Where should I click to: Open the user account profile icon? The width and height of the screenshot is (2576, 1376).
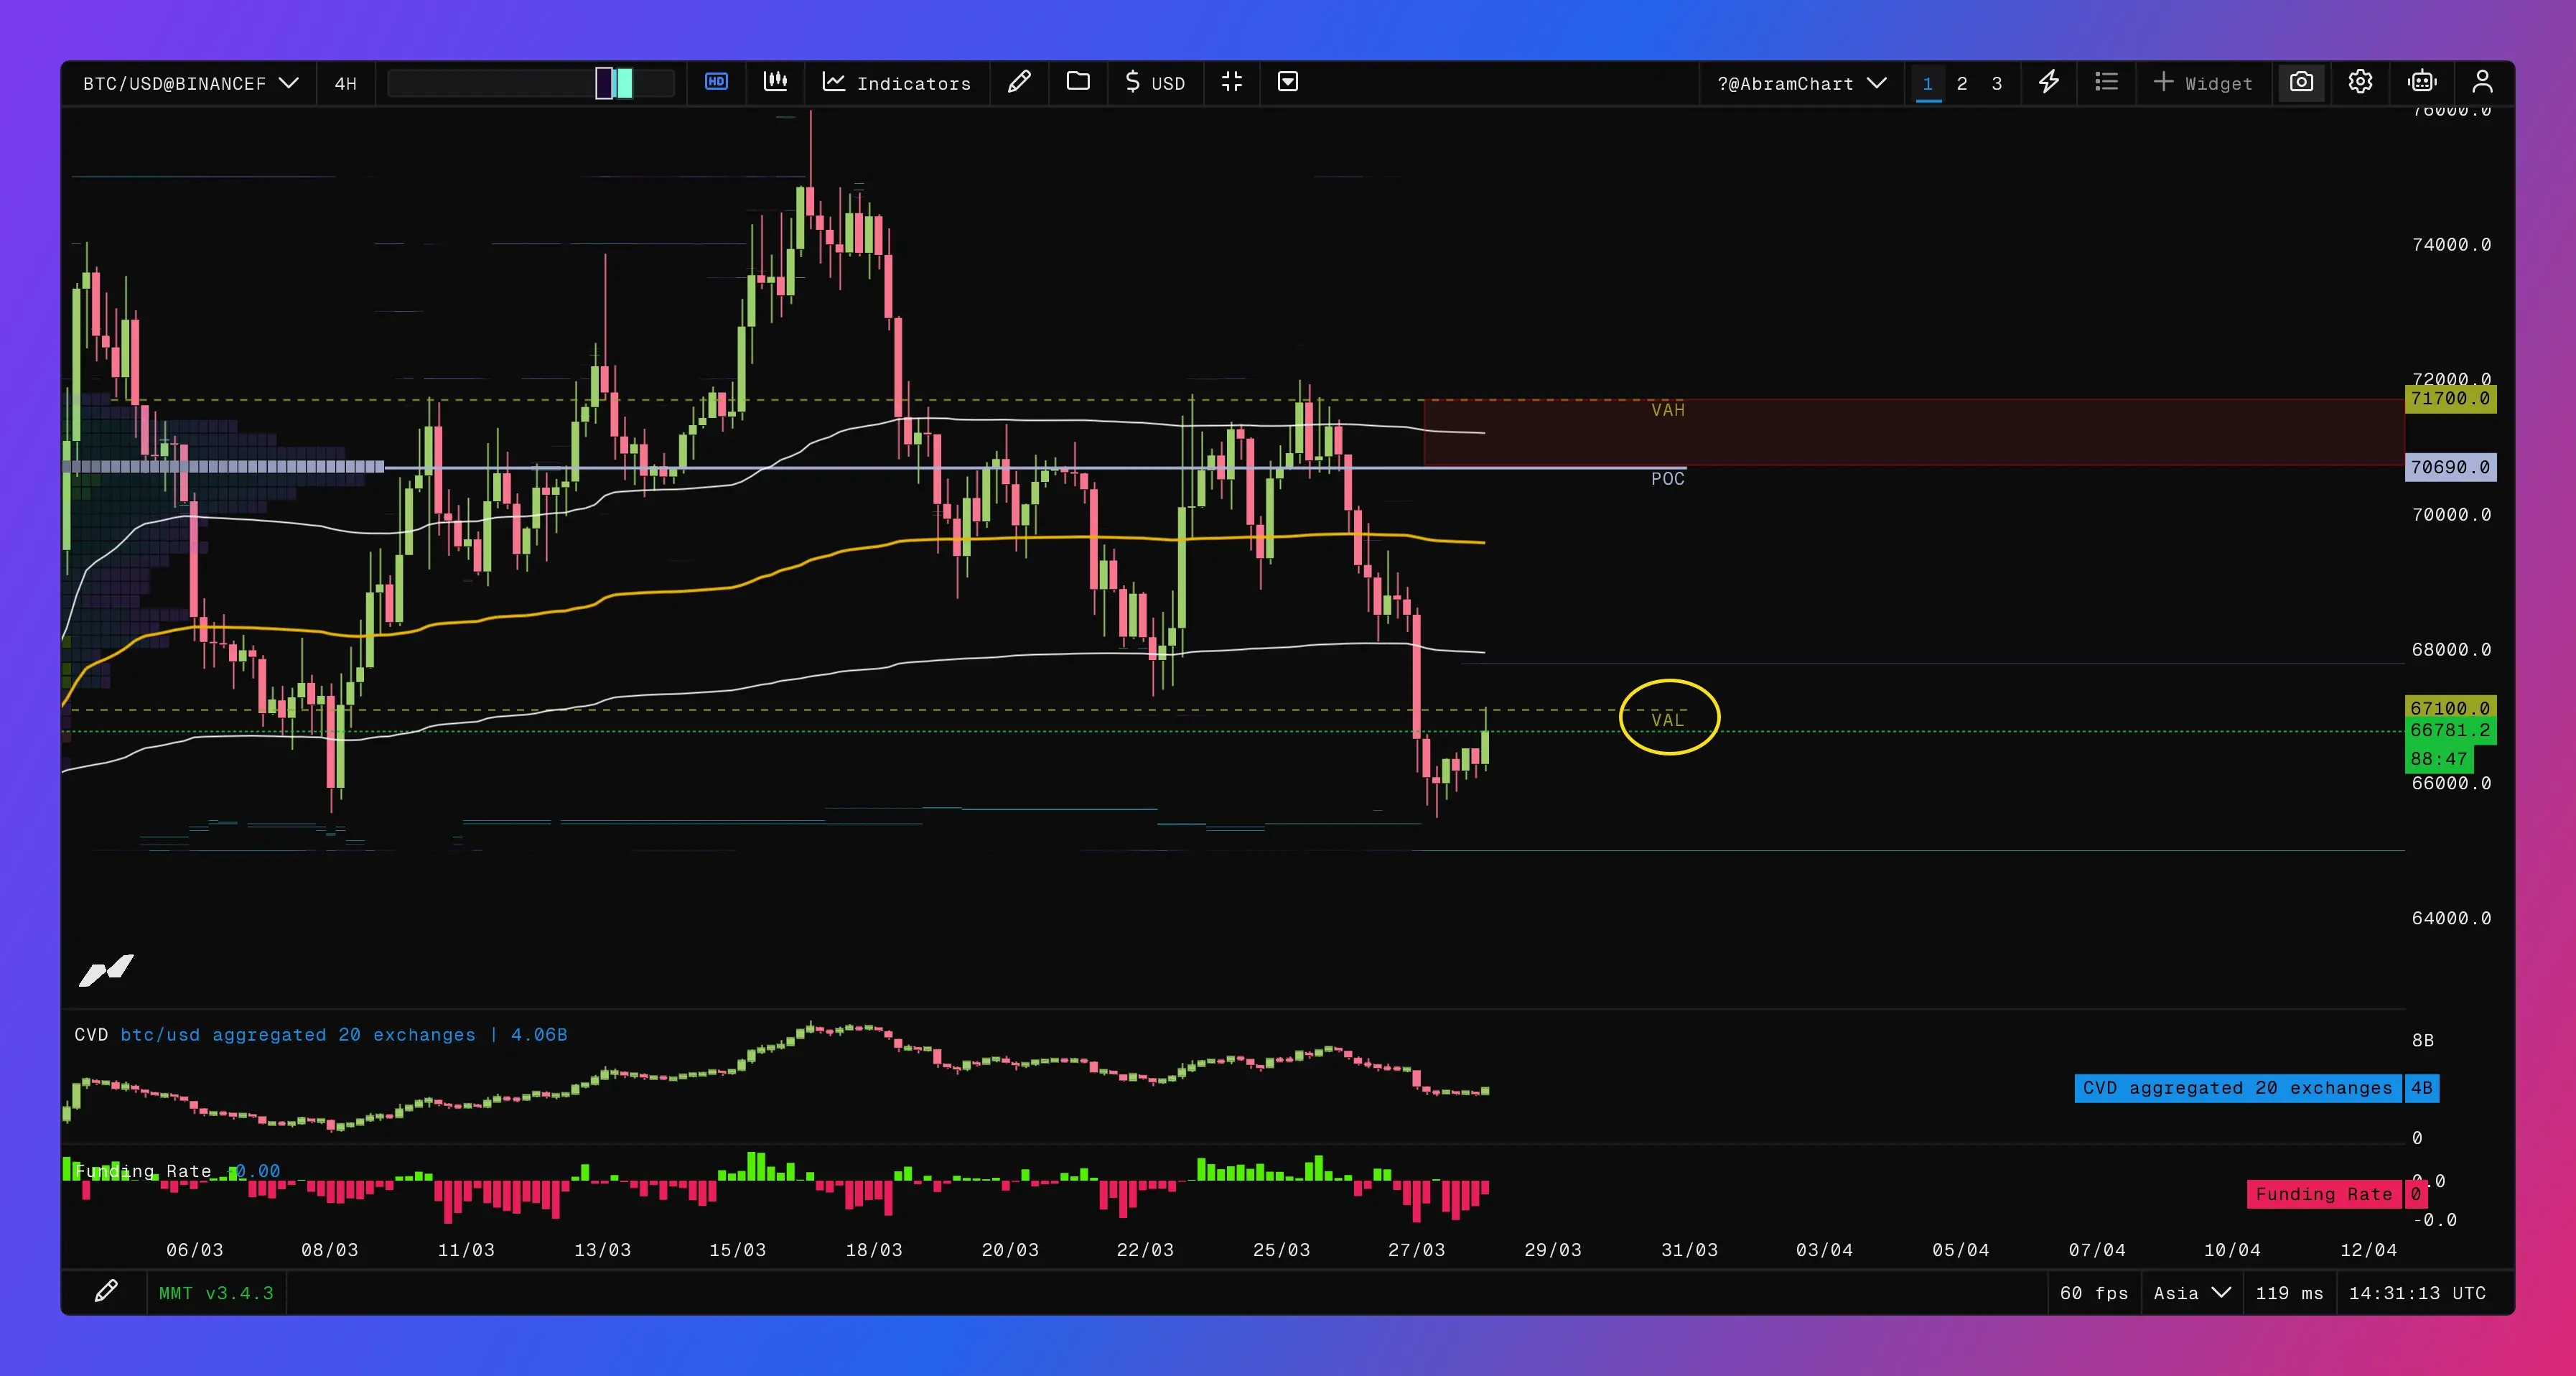click(x=2482, y=82)
